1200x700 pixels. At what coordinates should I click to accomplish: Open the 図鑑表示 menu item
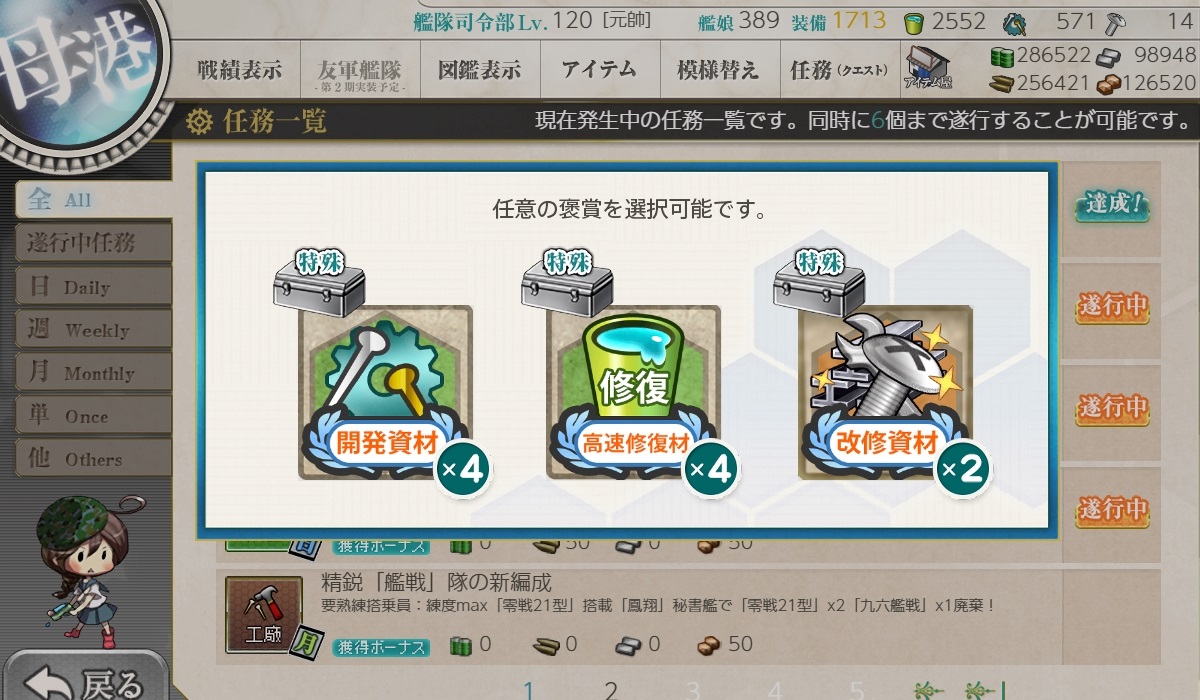(480, 70)
